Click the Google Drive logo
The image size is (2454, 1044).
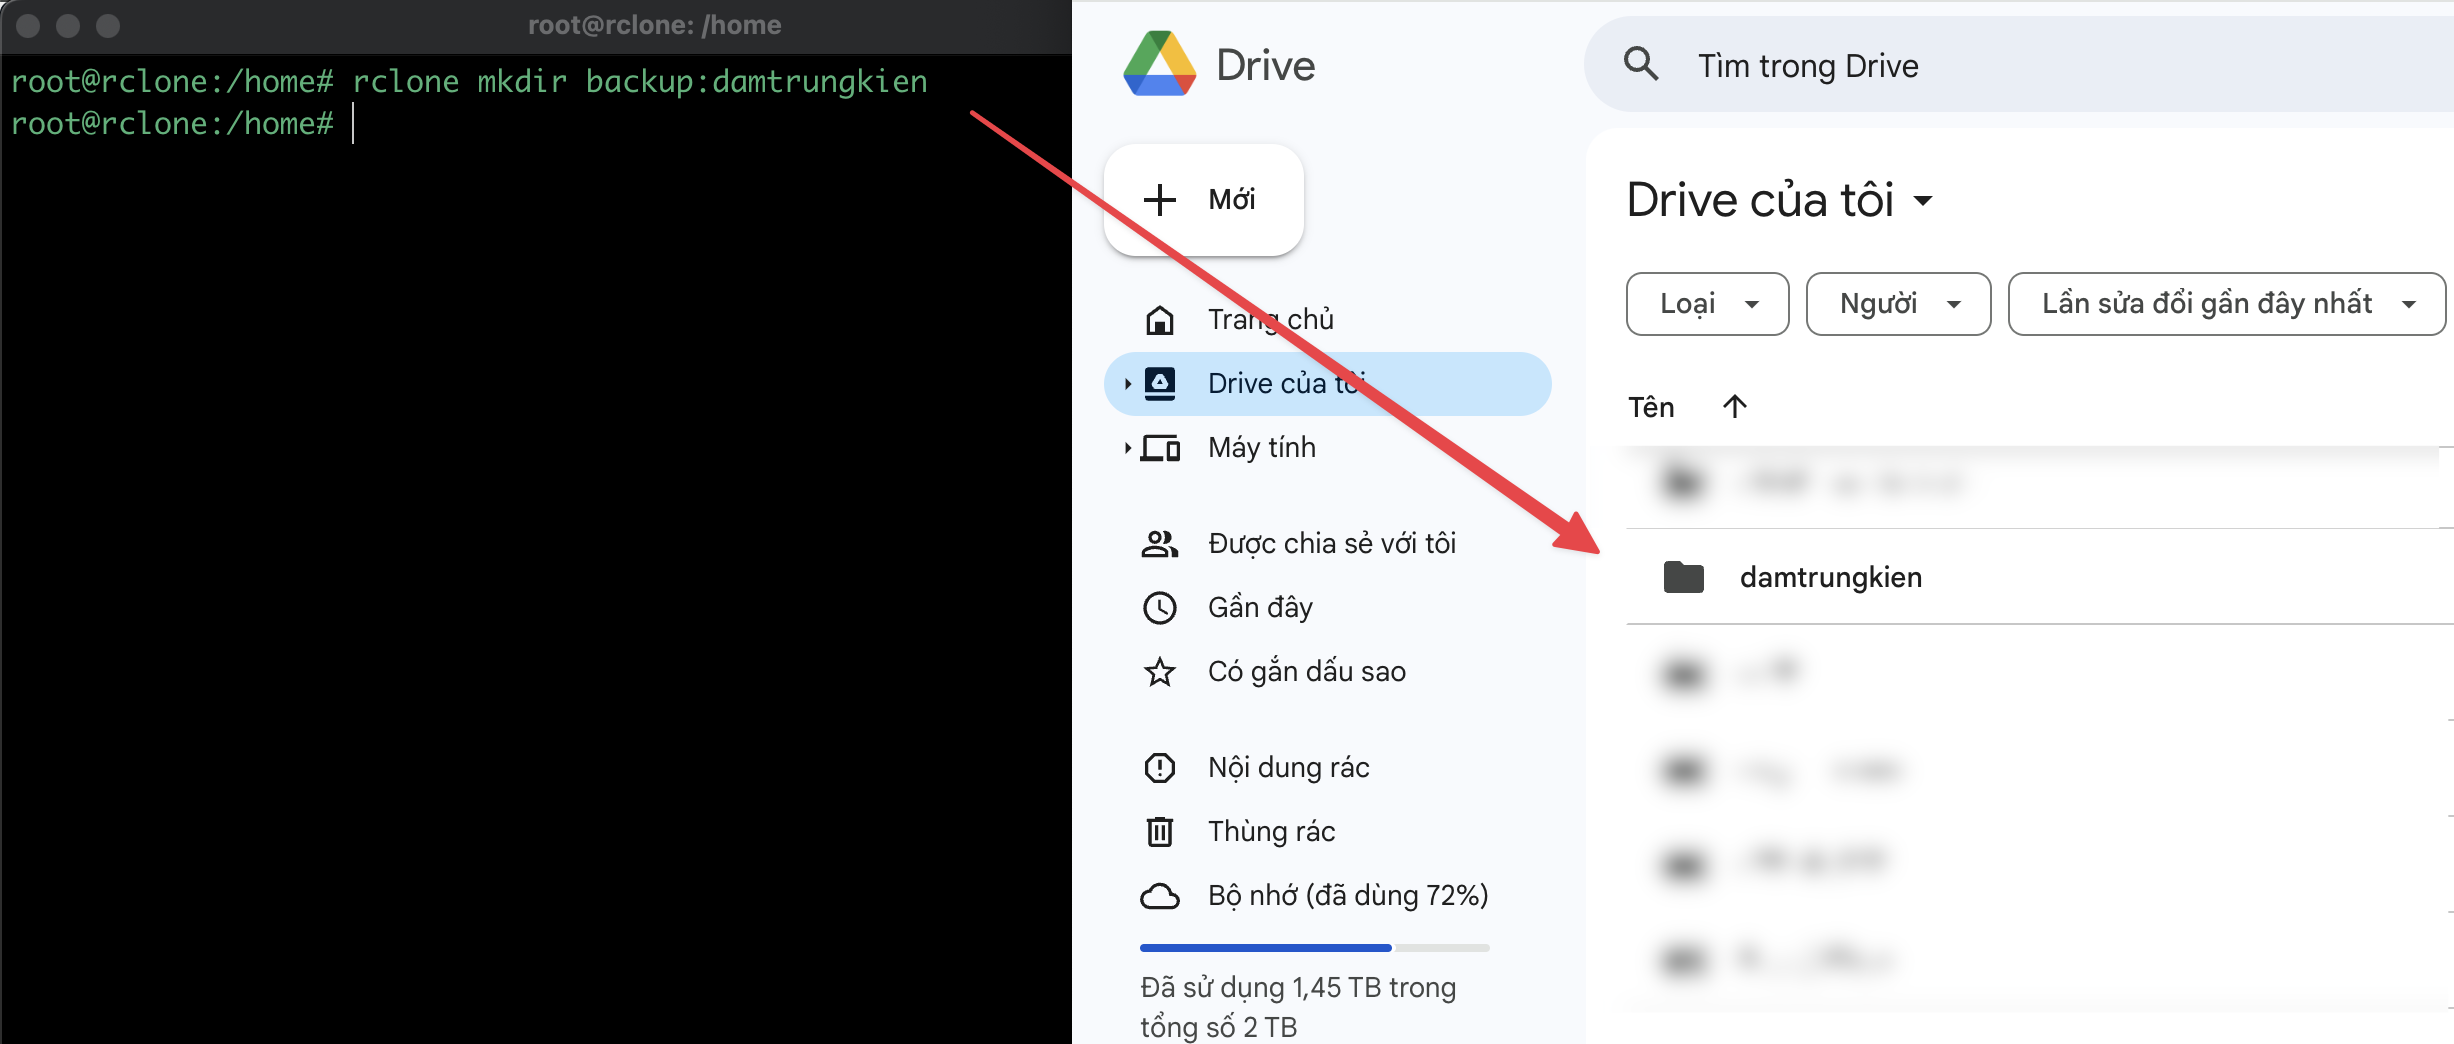(1160, 64)
